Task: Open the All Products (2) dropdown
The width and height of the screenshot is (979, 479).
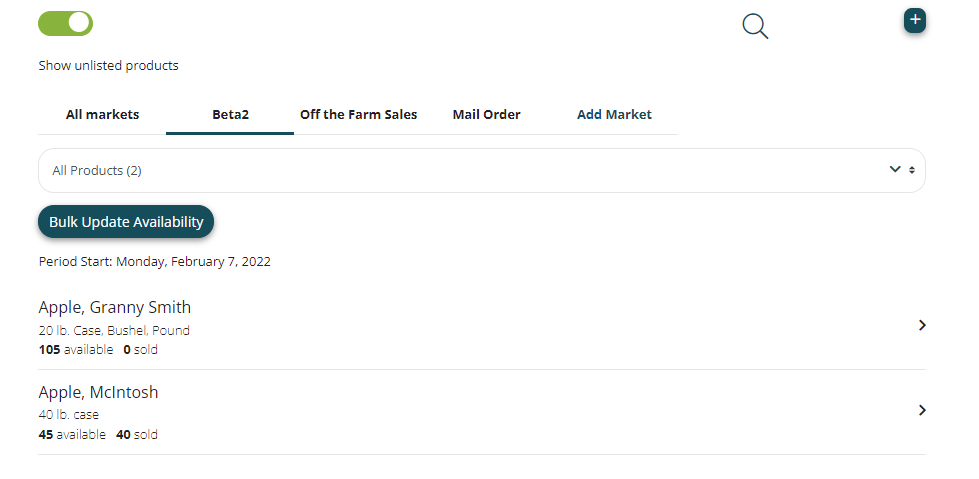Action: coord(481,170)
